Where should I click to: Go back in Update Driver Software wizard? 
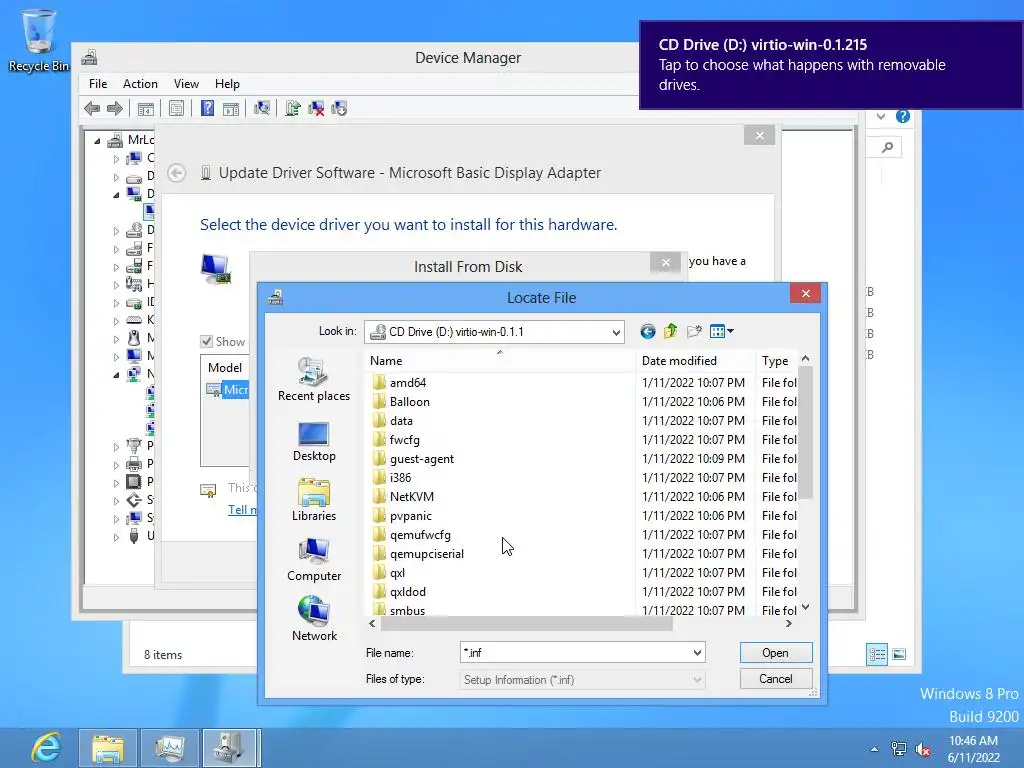click(176, 173)
